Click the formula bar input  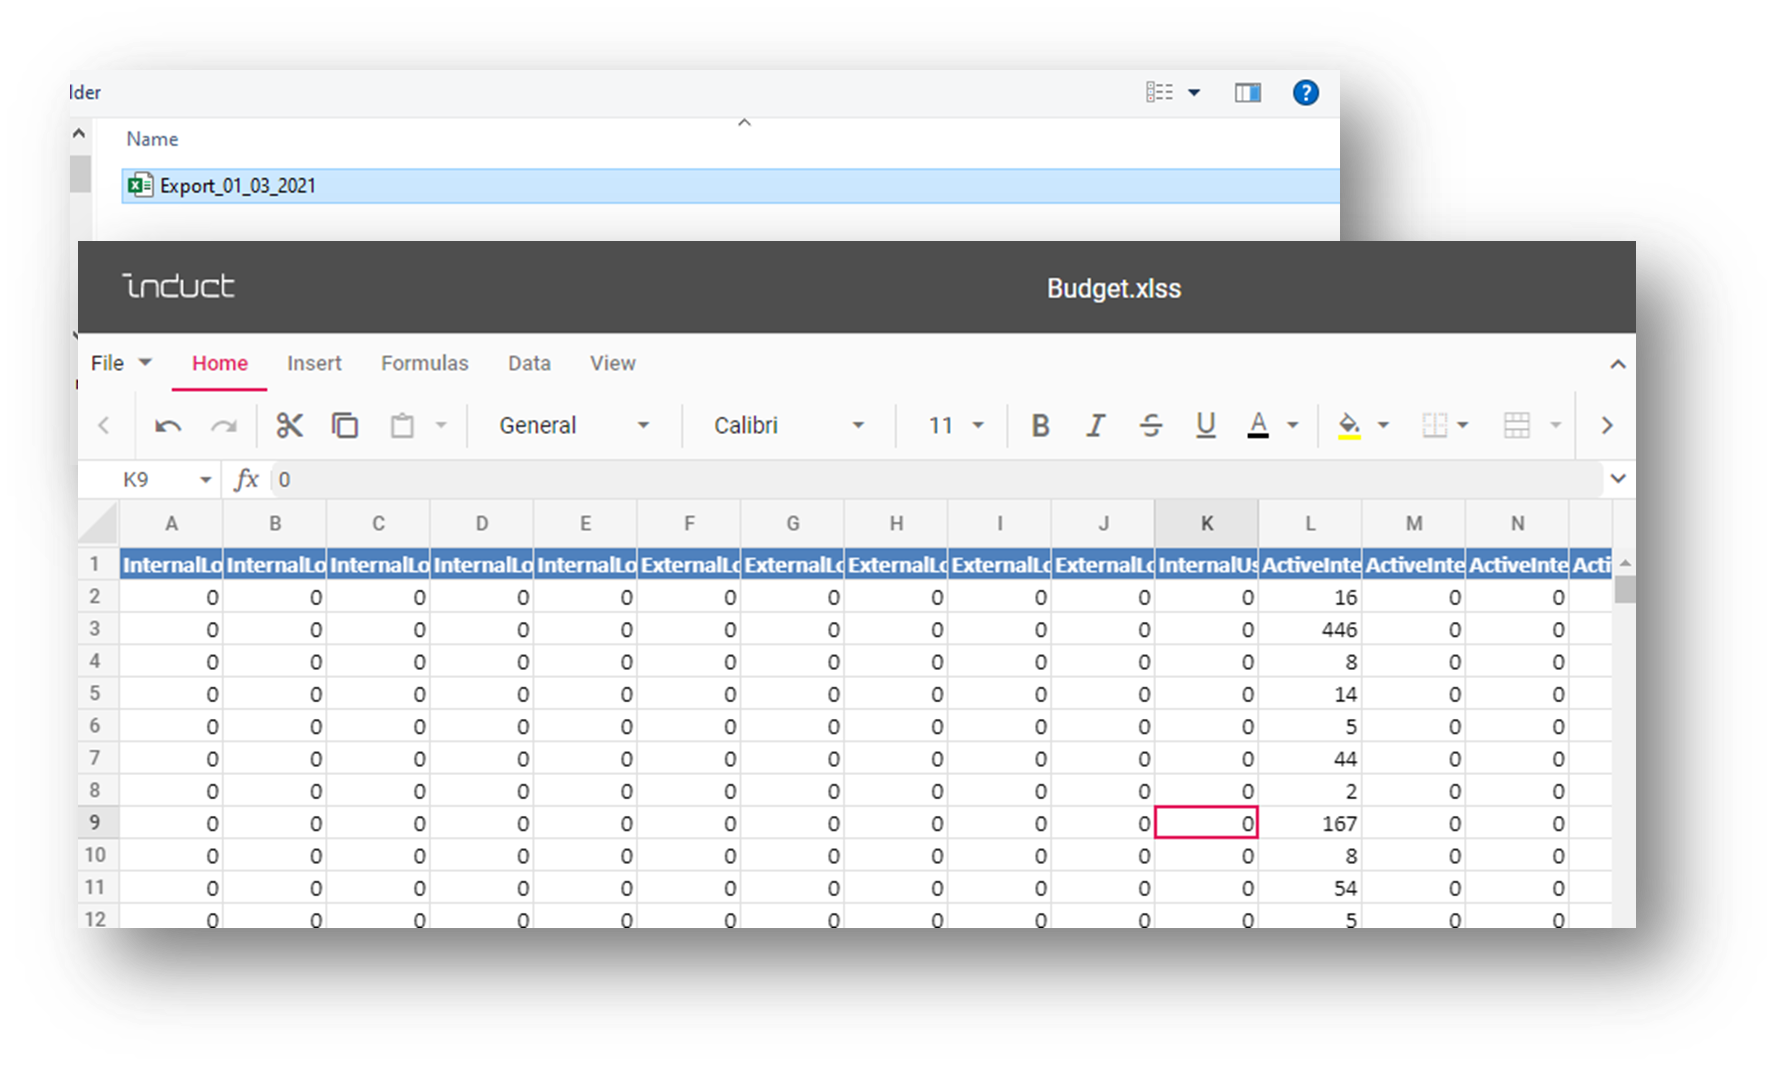935,480
